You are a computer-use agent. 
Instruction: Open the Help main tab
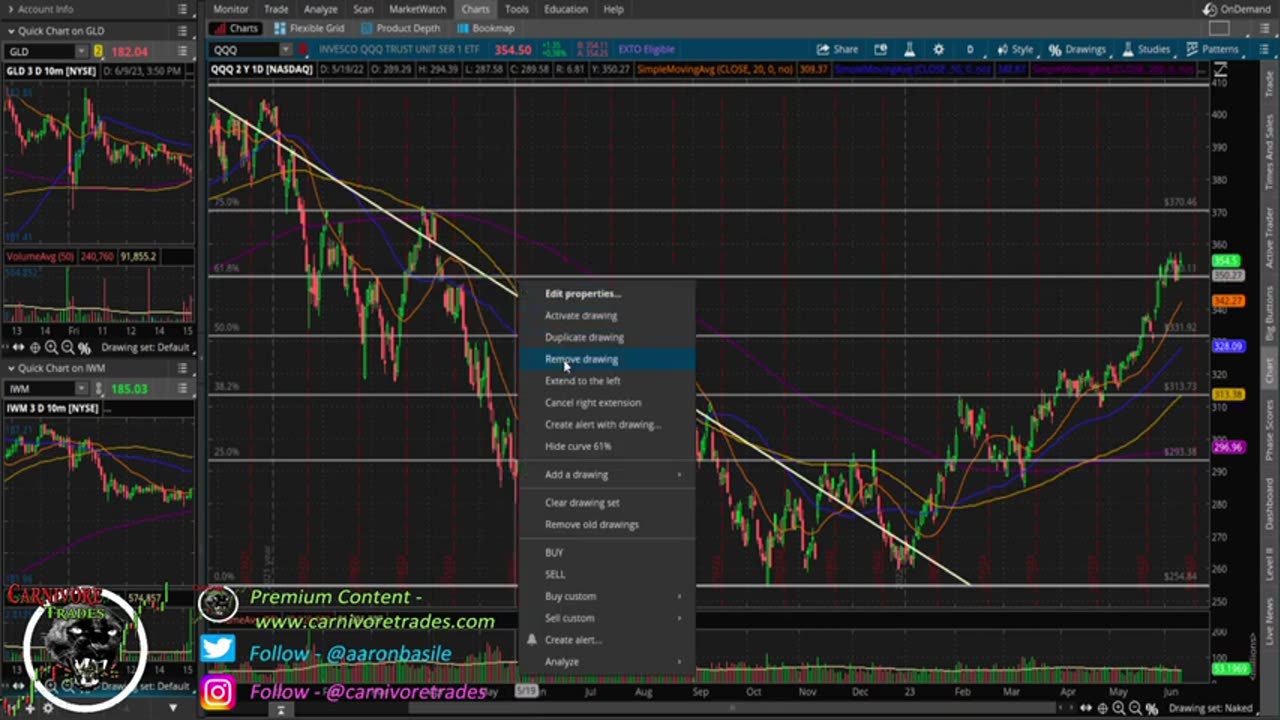tap(613, 9)
